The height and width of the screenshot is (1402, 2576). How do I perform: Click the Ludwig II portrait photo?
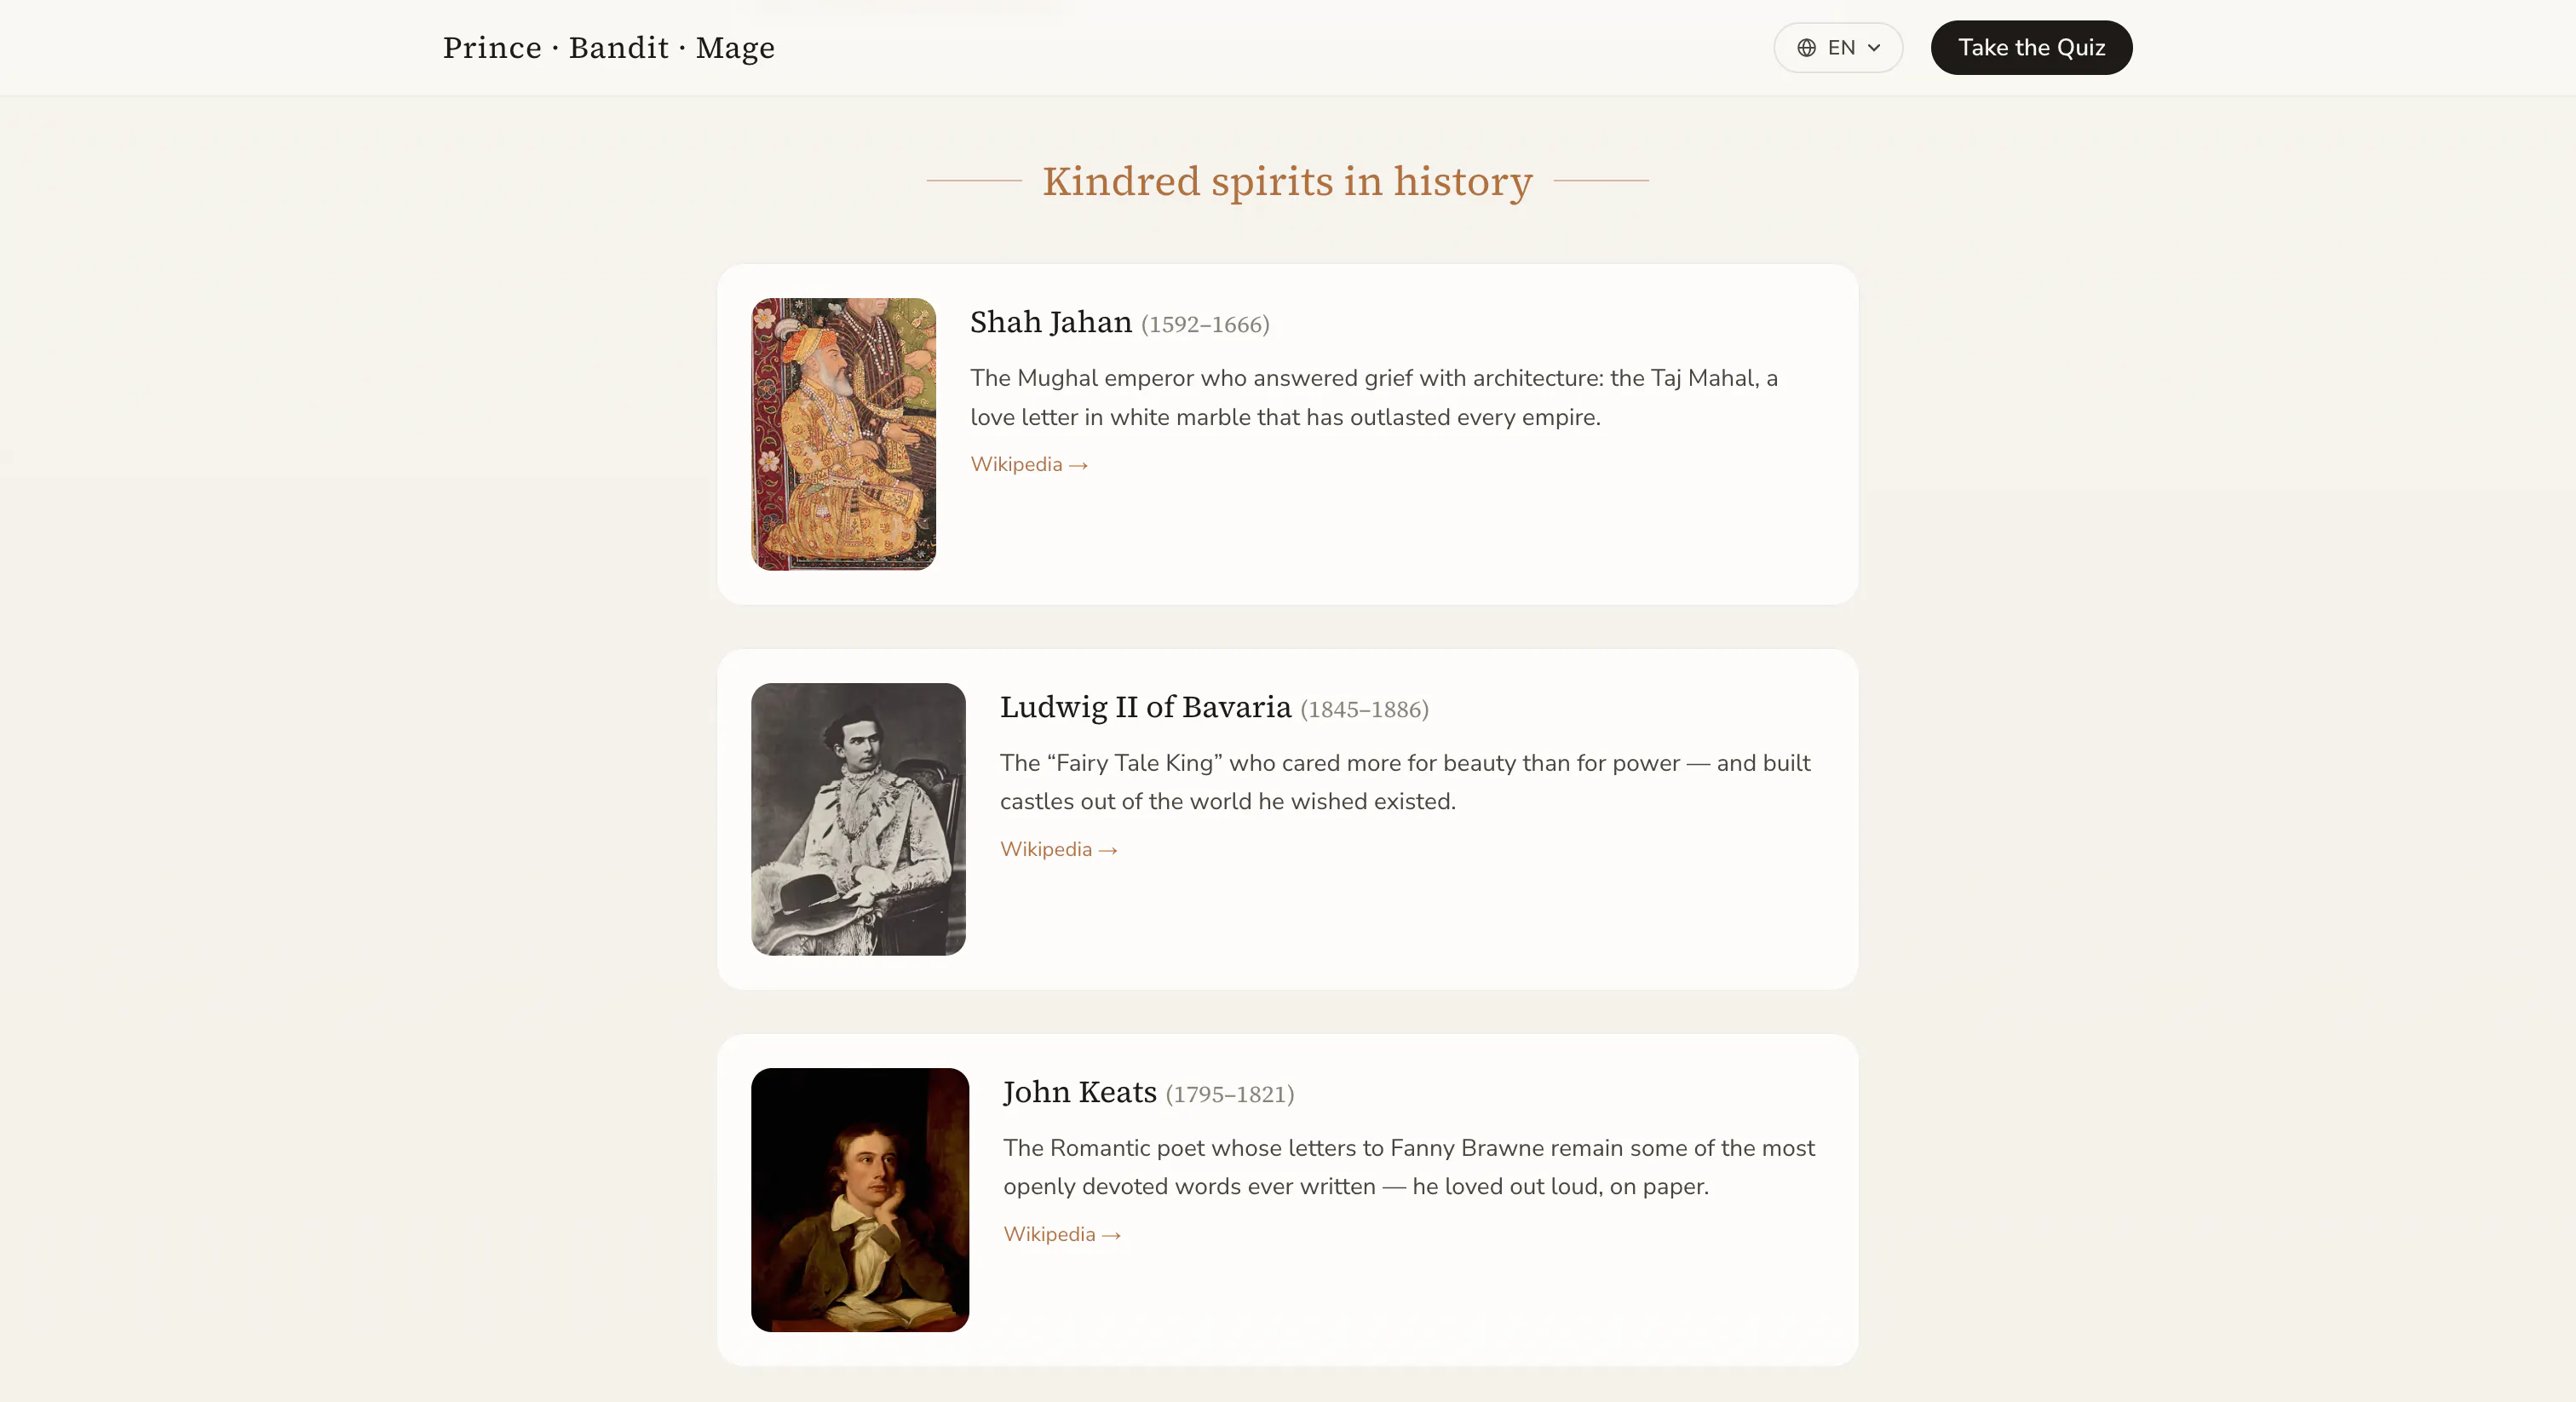tap(858, 819)
